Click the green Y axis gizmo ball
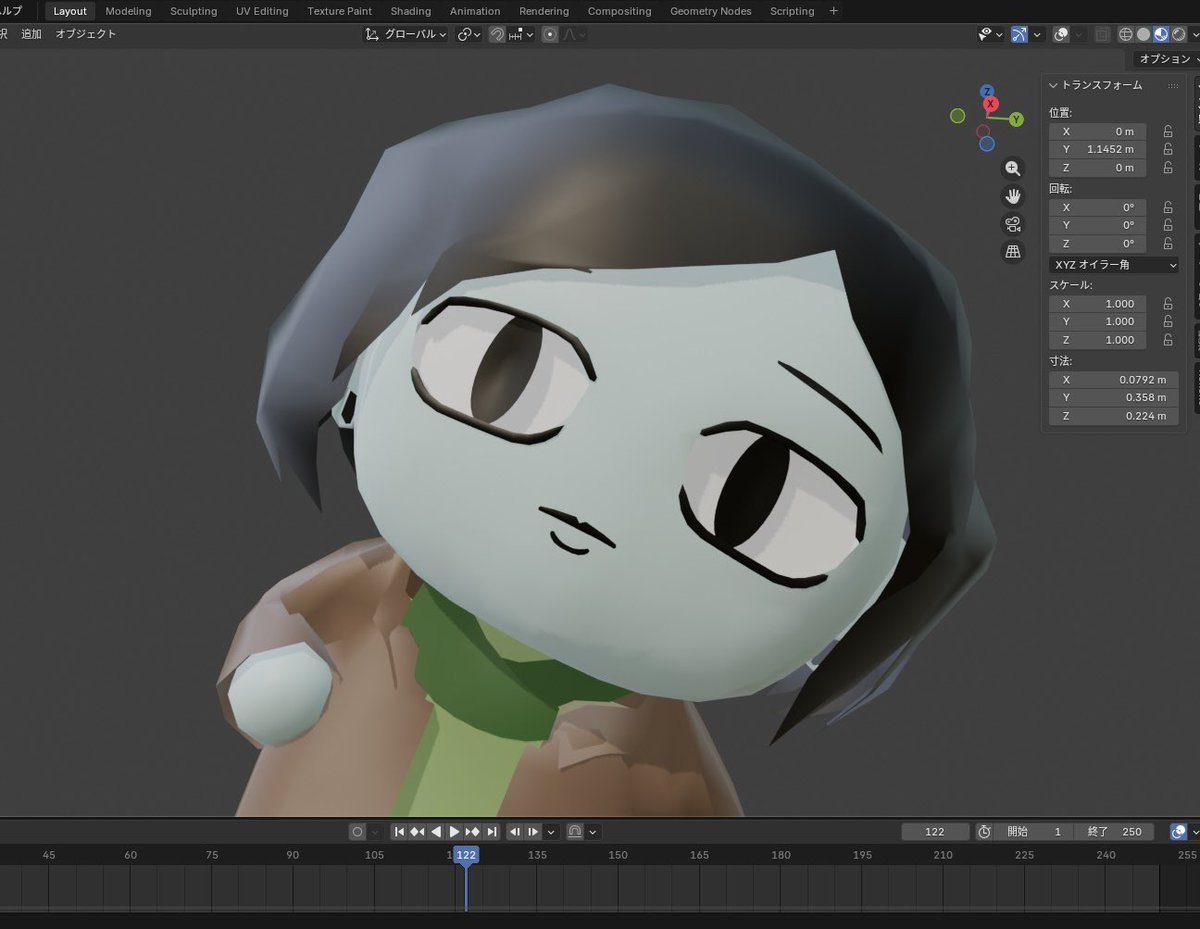 coord(1016,120)
